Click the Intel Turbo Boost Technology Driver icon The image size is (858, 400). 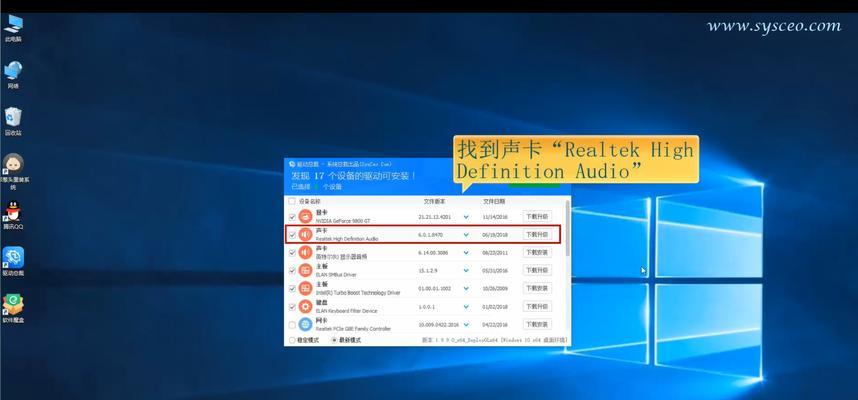click(305, 289)
